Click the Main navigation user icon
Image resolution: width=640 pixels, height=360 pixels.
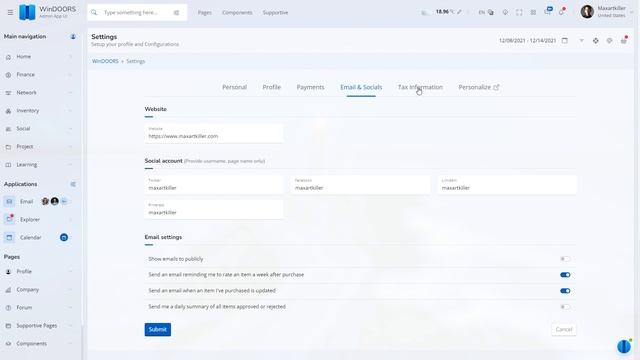(73, 37)
